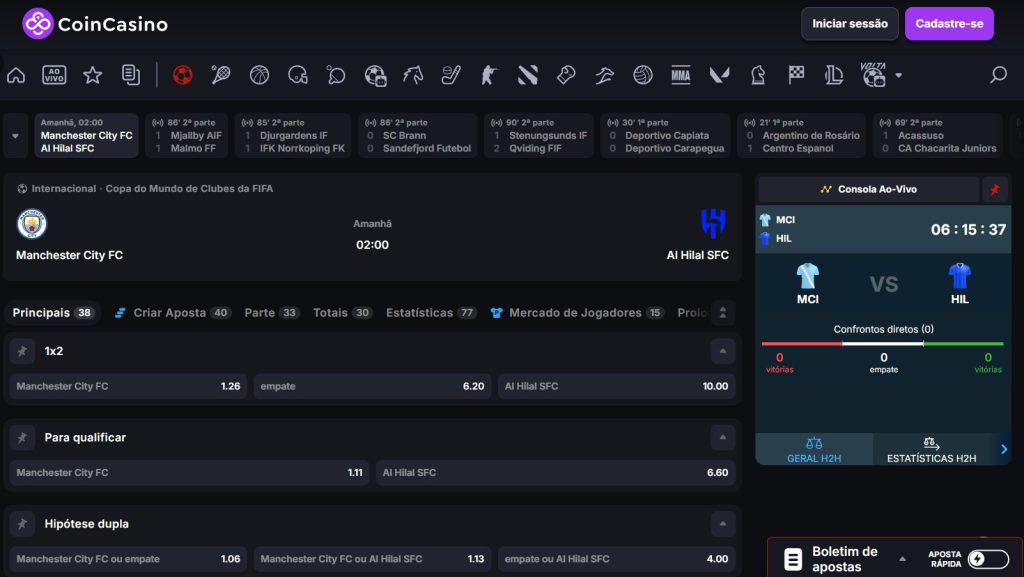
Task: Bet Al Hilal SFC to qualify 6.60
Action: pos(556,473)
